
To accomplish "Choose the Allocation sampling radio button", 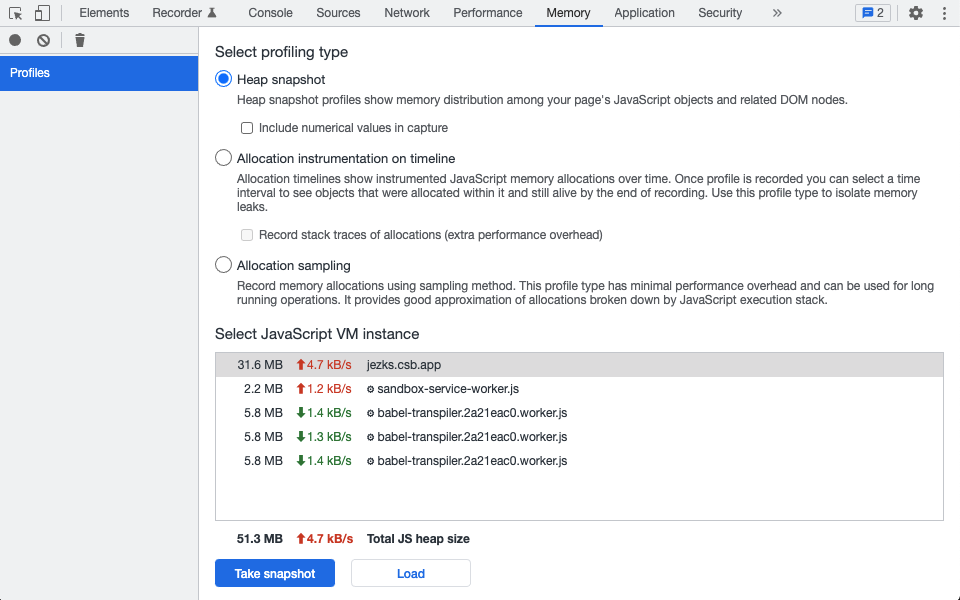I will click(x=224, y=265).
